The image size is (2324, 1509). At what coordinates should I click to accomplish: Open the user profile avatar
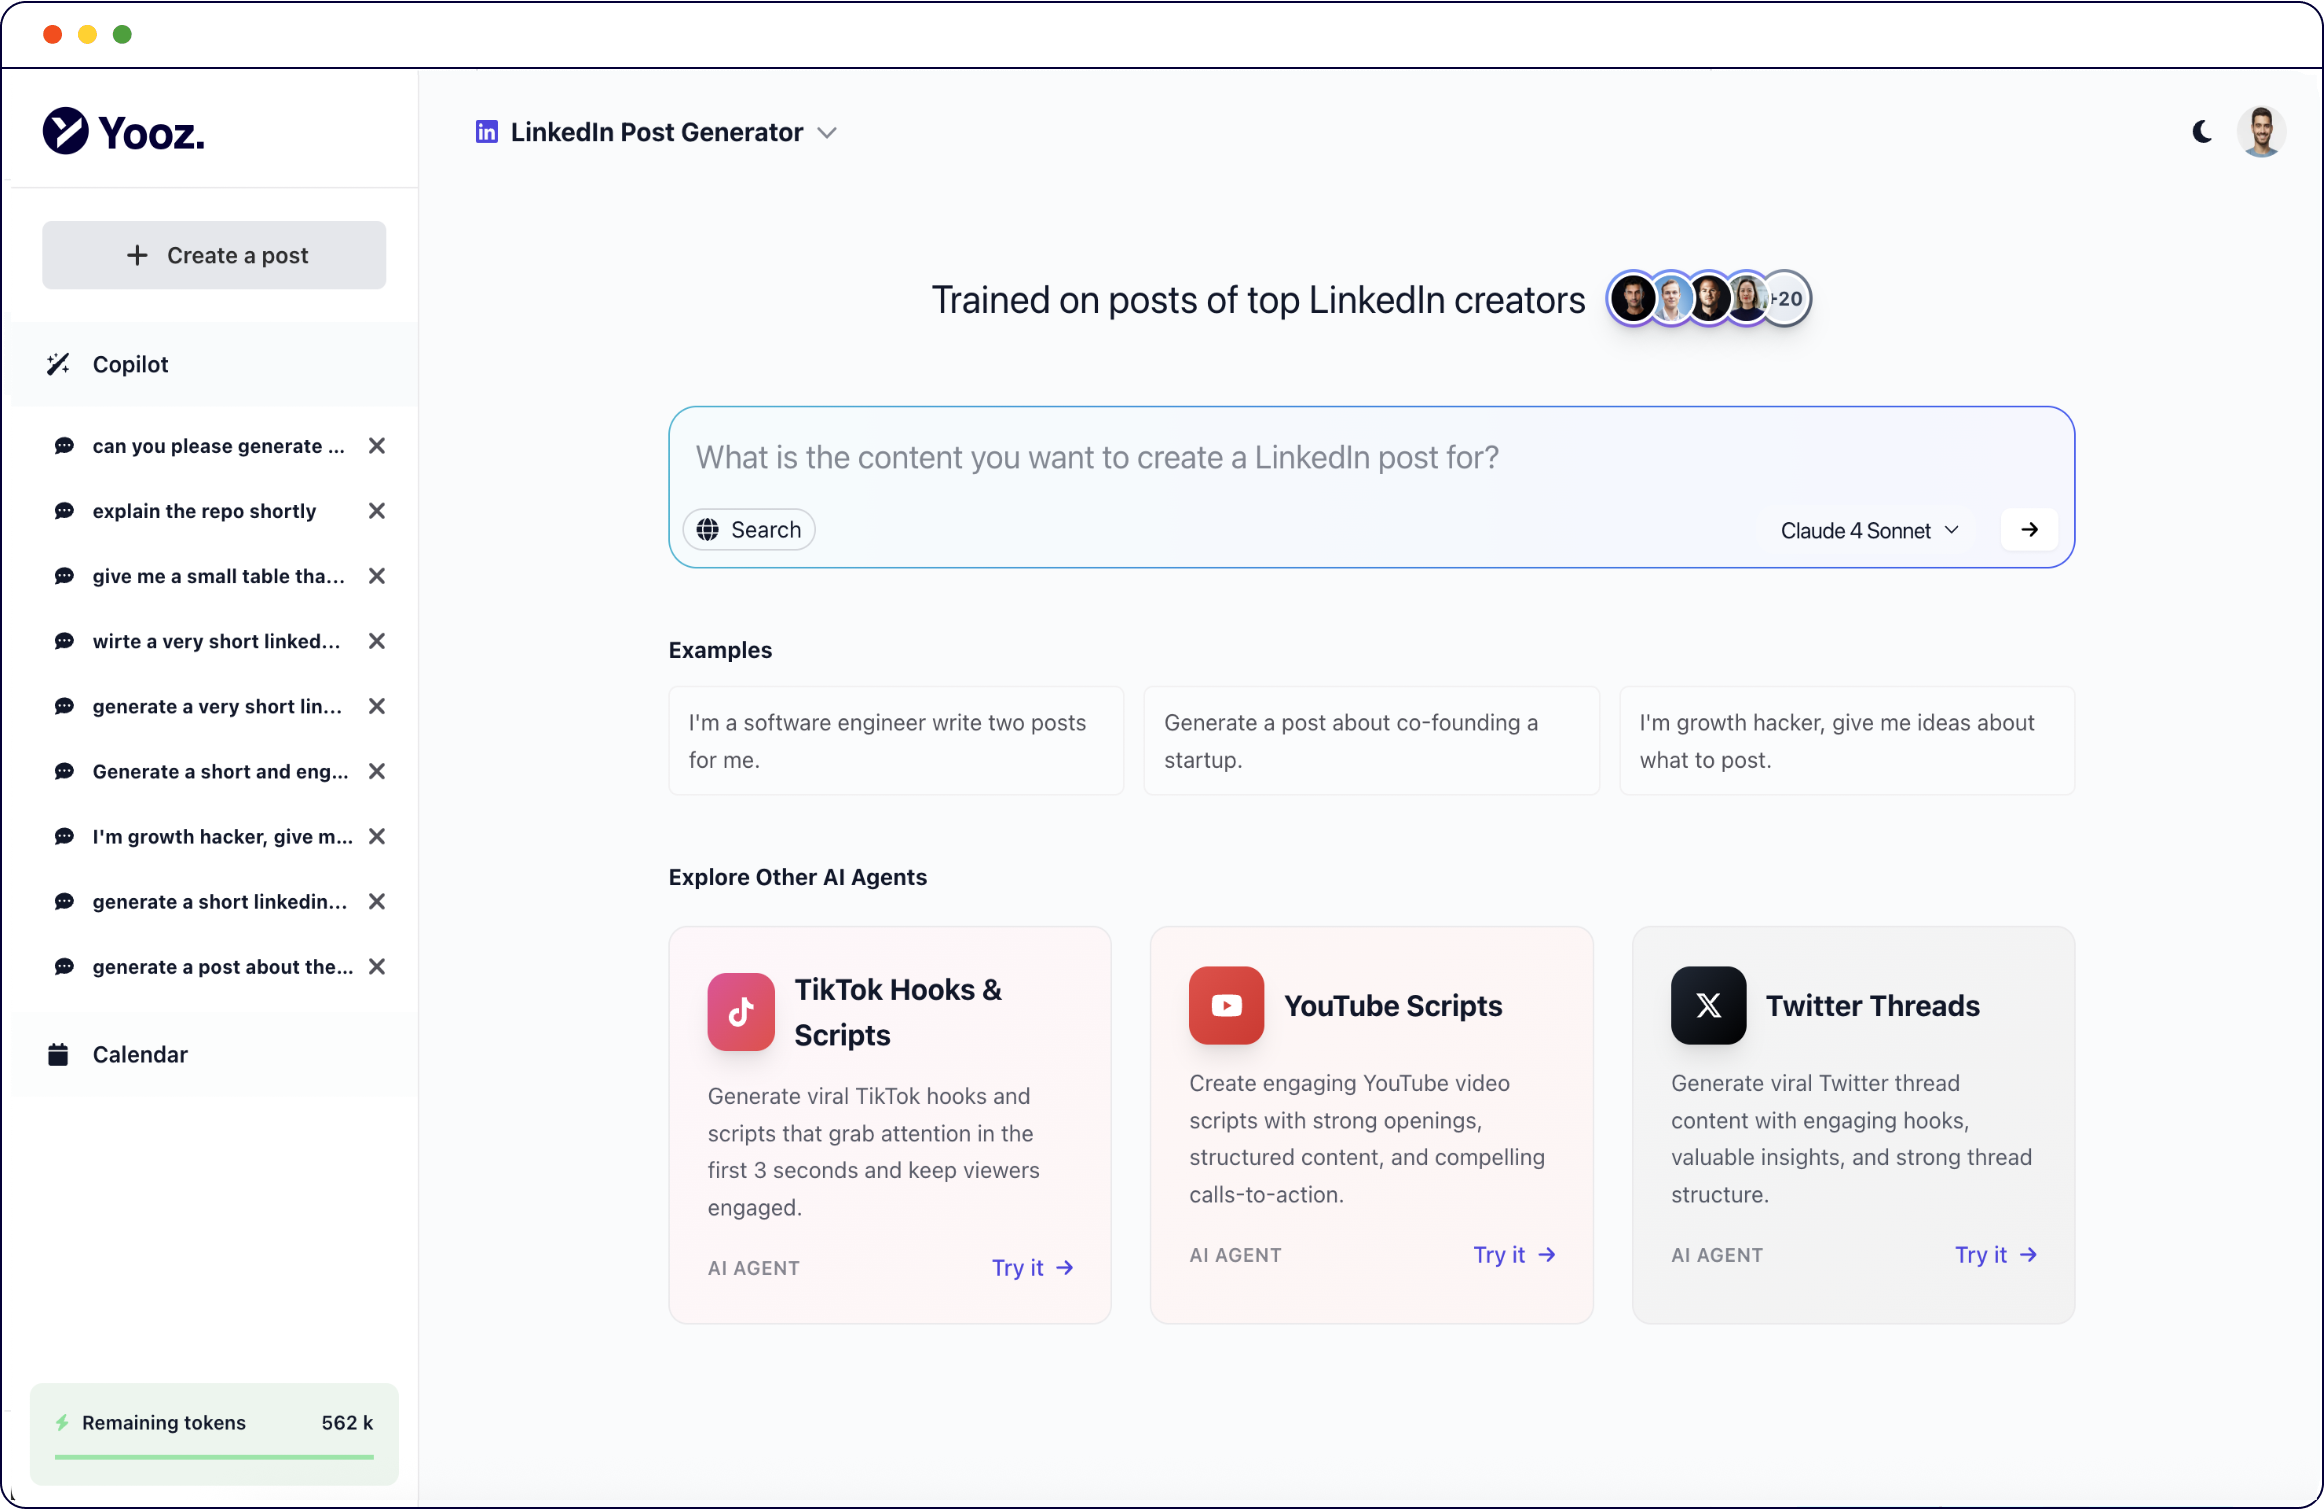coord(2260,132)
